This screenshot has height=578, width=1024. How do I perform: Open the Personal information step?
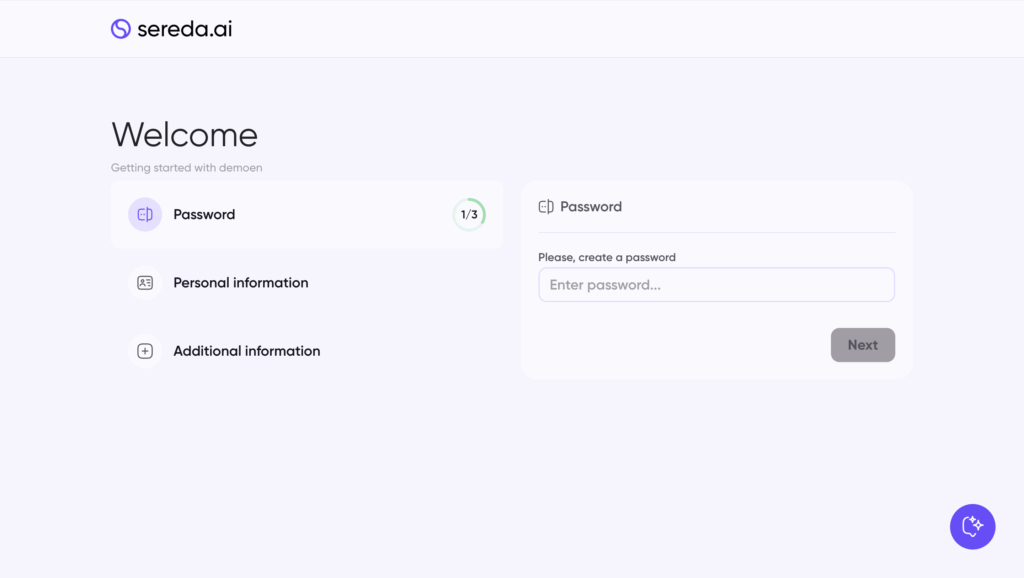240,283
